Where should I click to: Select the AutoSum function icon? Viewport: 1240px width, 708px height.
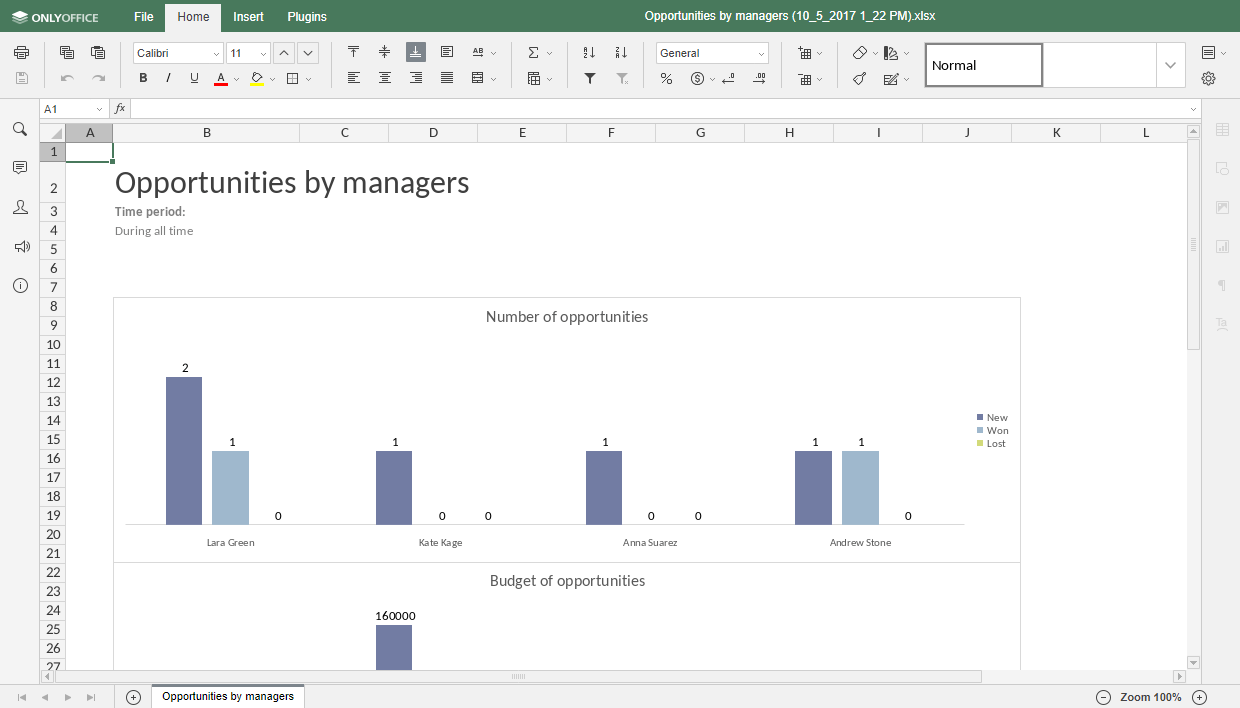click(x=534, y=52)
